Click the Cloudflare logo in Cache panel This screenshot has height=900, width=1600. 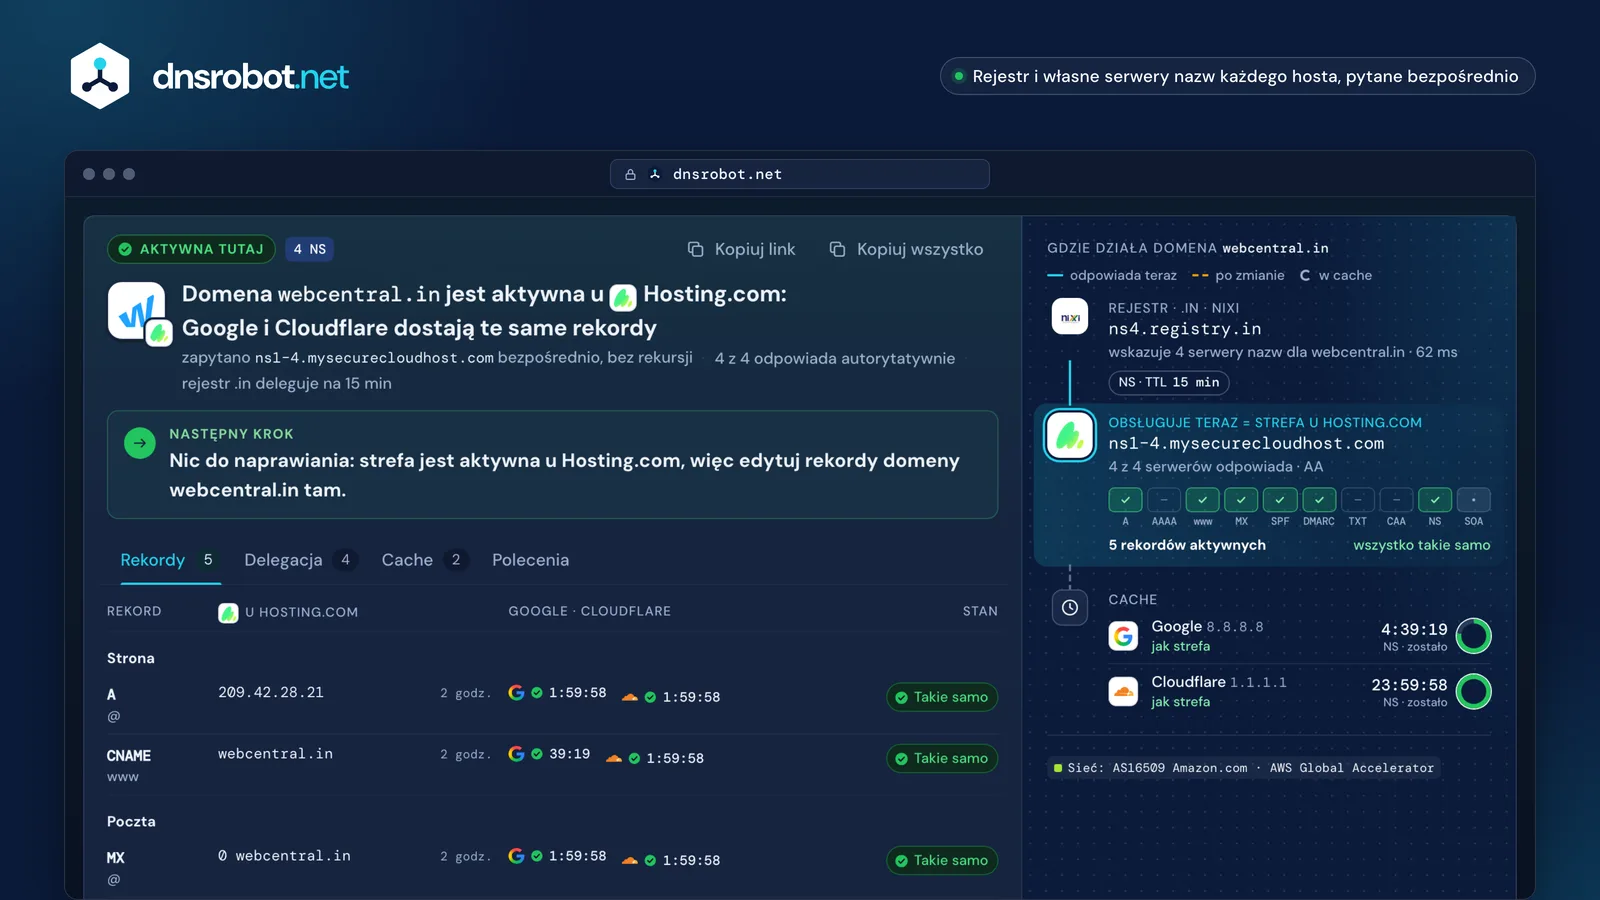pos(1124,691)
